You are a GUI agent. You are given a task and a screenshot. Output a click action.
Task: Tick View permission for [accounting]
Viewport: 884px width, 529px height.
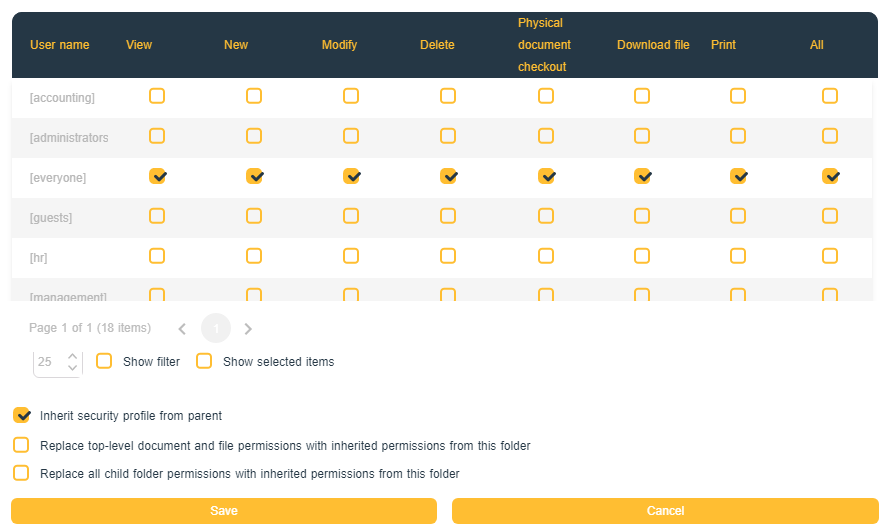(157, 96)
